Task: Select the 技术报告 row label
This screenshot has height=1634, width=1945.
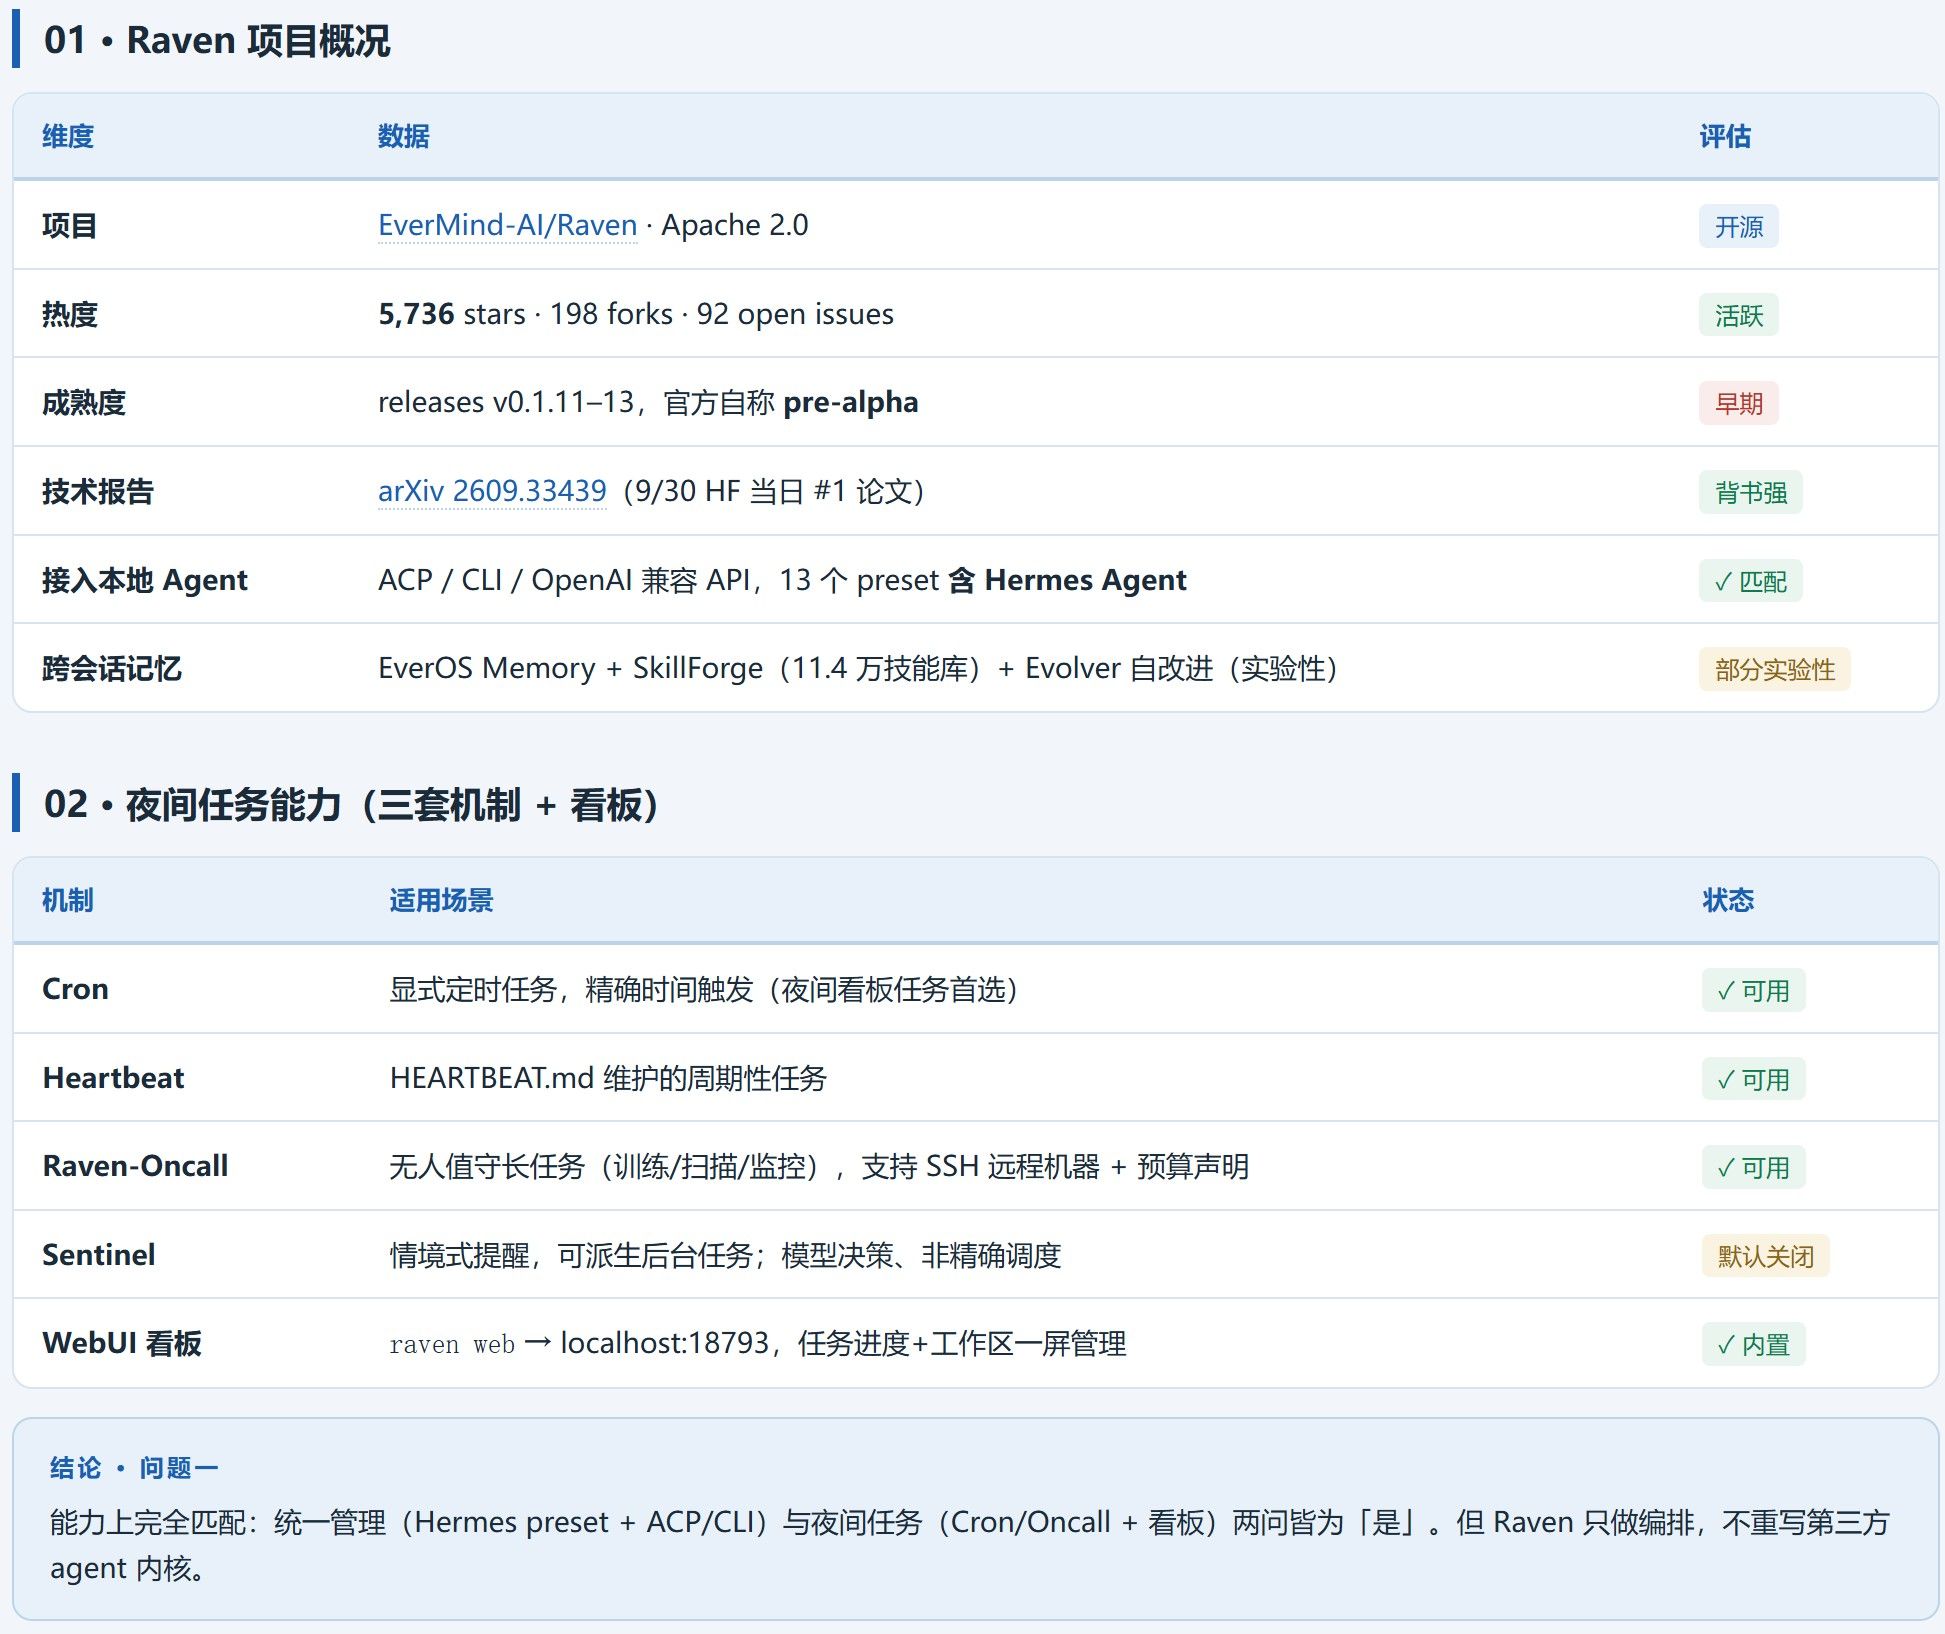Action: click(98, 491)
